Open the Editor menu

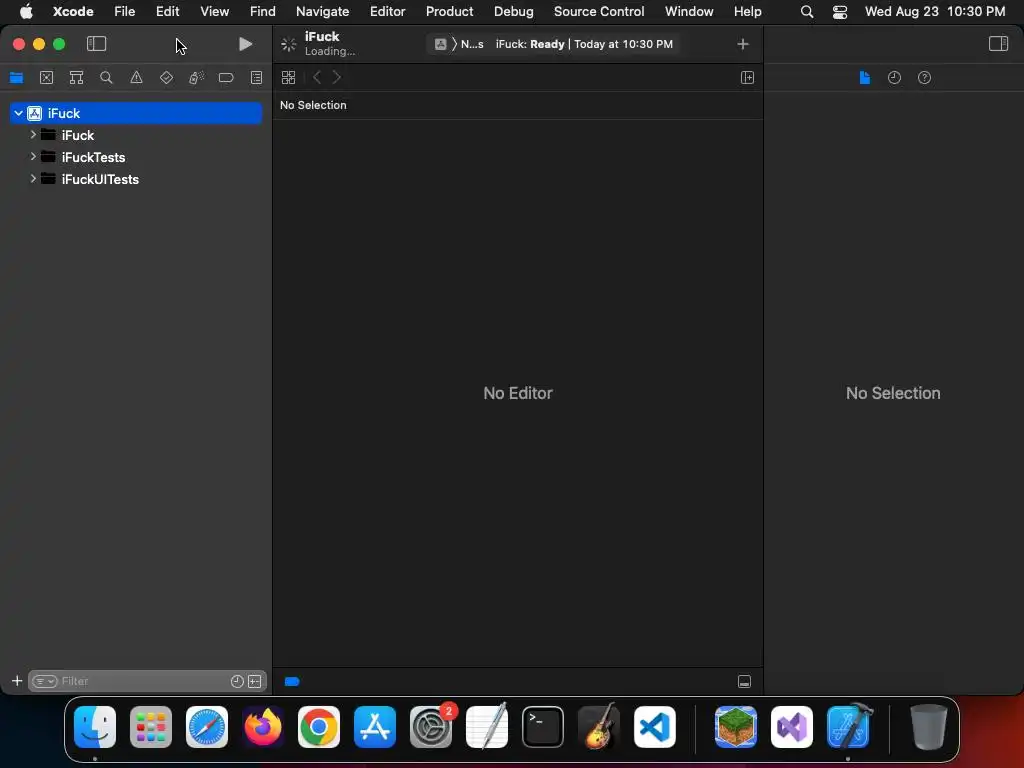click(x=387, y=11)
